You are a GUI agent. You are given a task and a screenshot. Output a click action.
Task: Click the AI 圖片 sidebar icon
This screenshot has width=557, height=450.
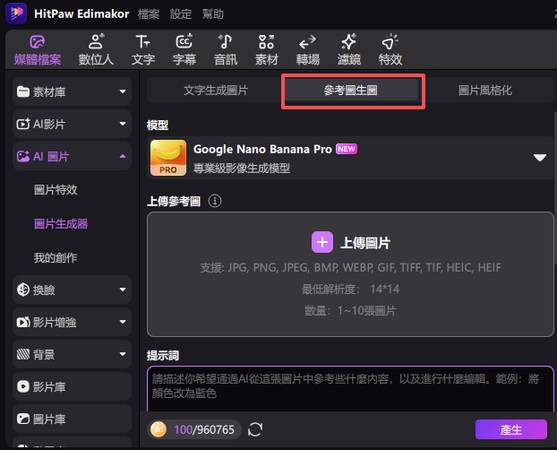pos(23,156)
